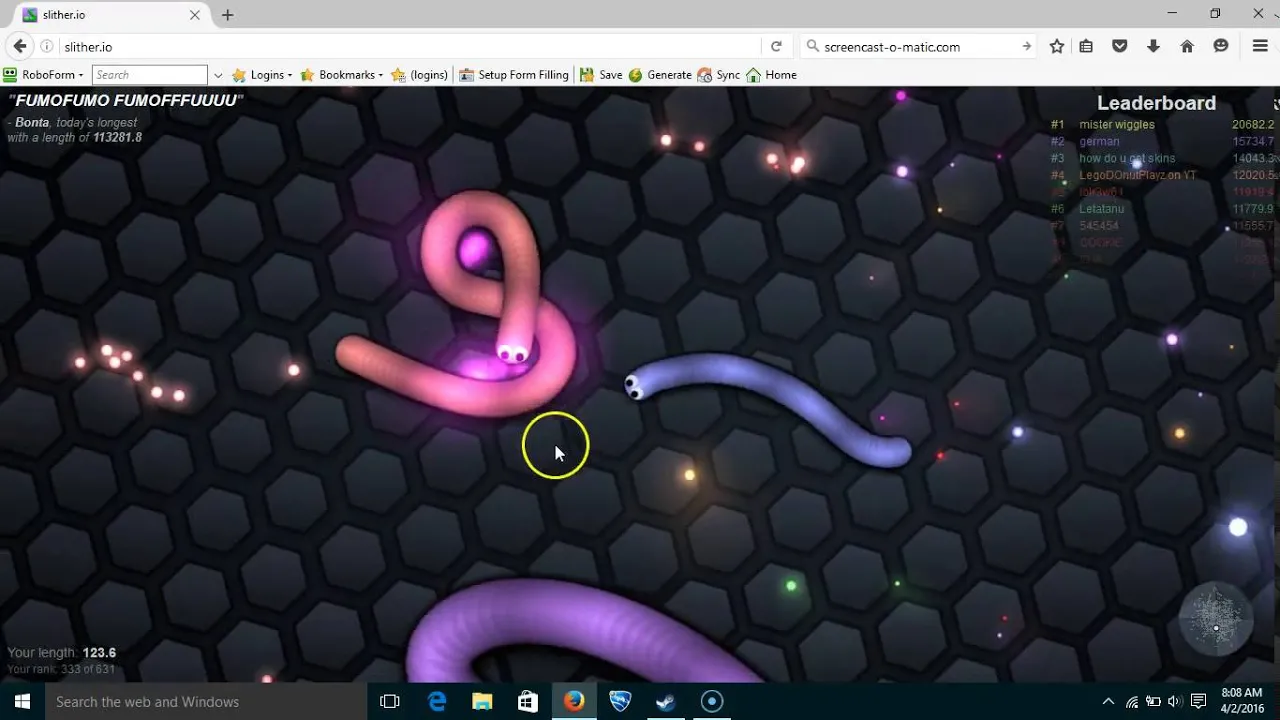Open the blue shield app on taskbar
1280x720 pixels.
(x=620, y=701)
